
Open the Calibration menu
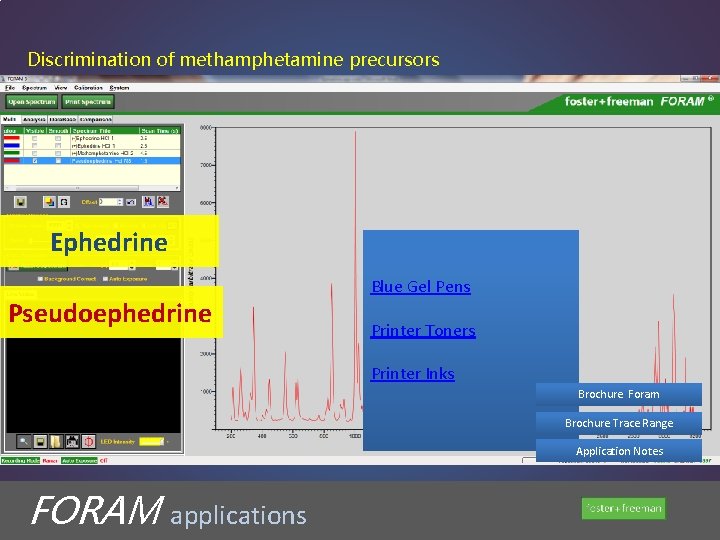click(x=88, y=88)
